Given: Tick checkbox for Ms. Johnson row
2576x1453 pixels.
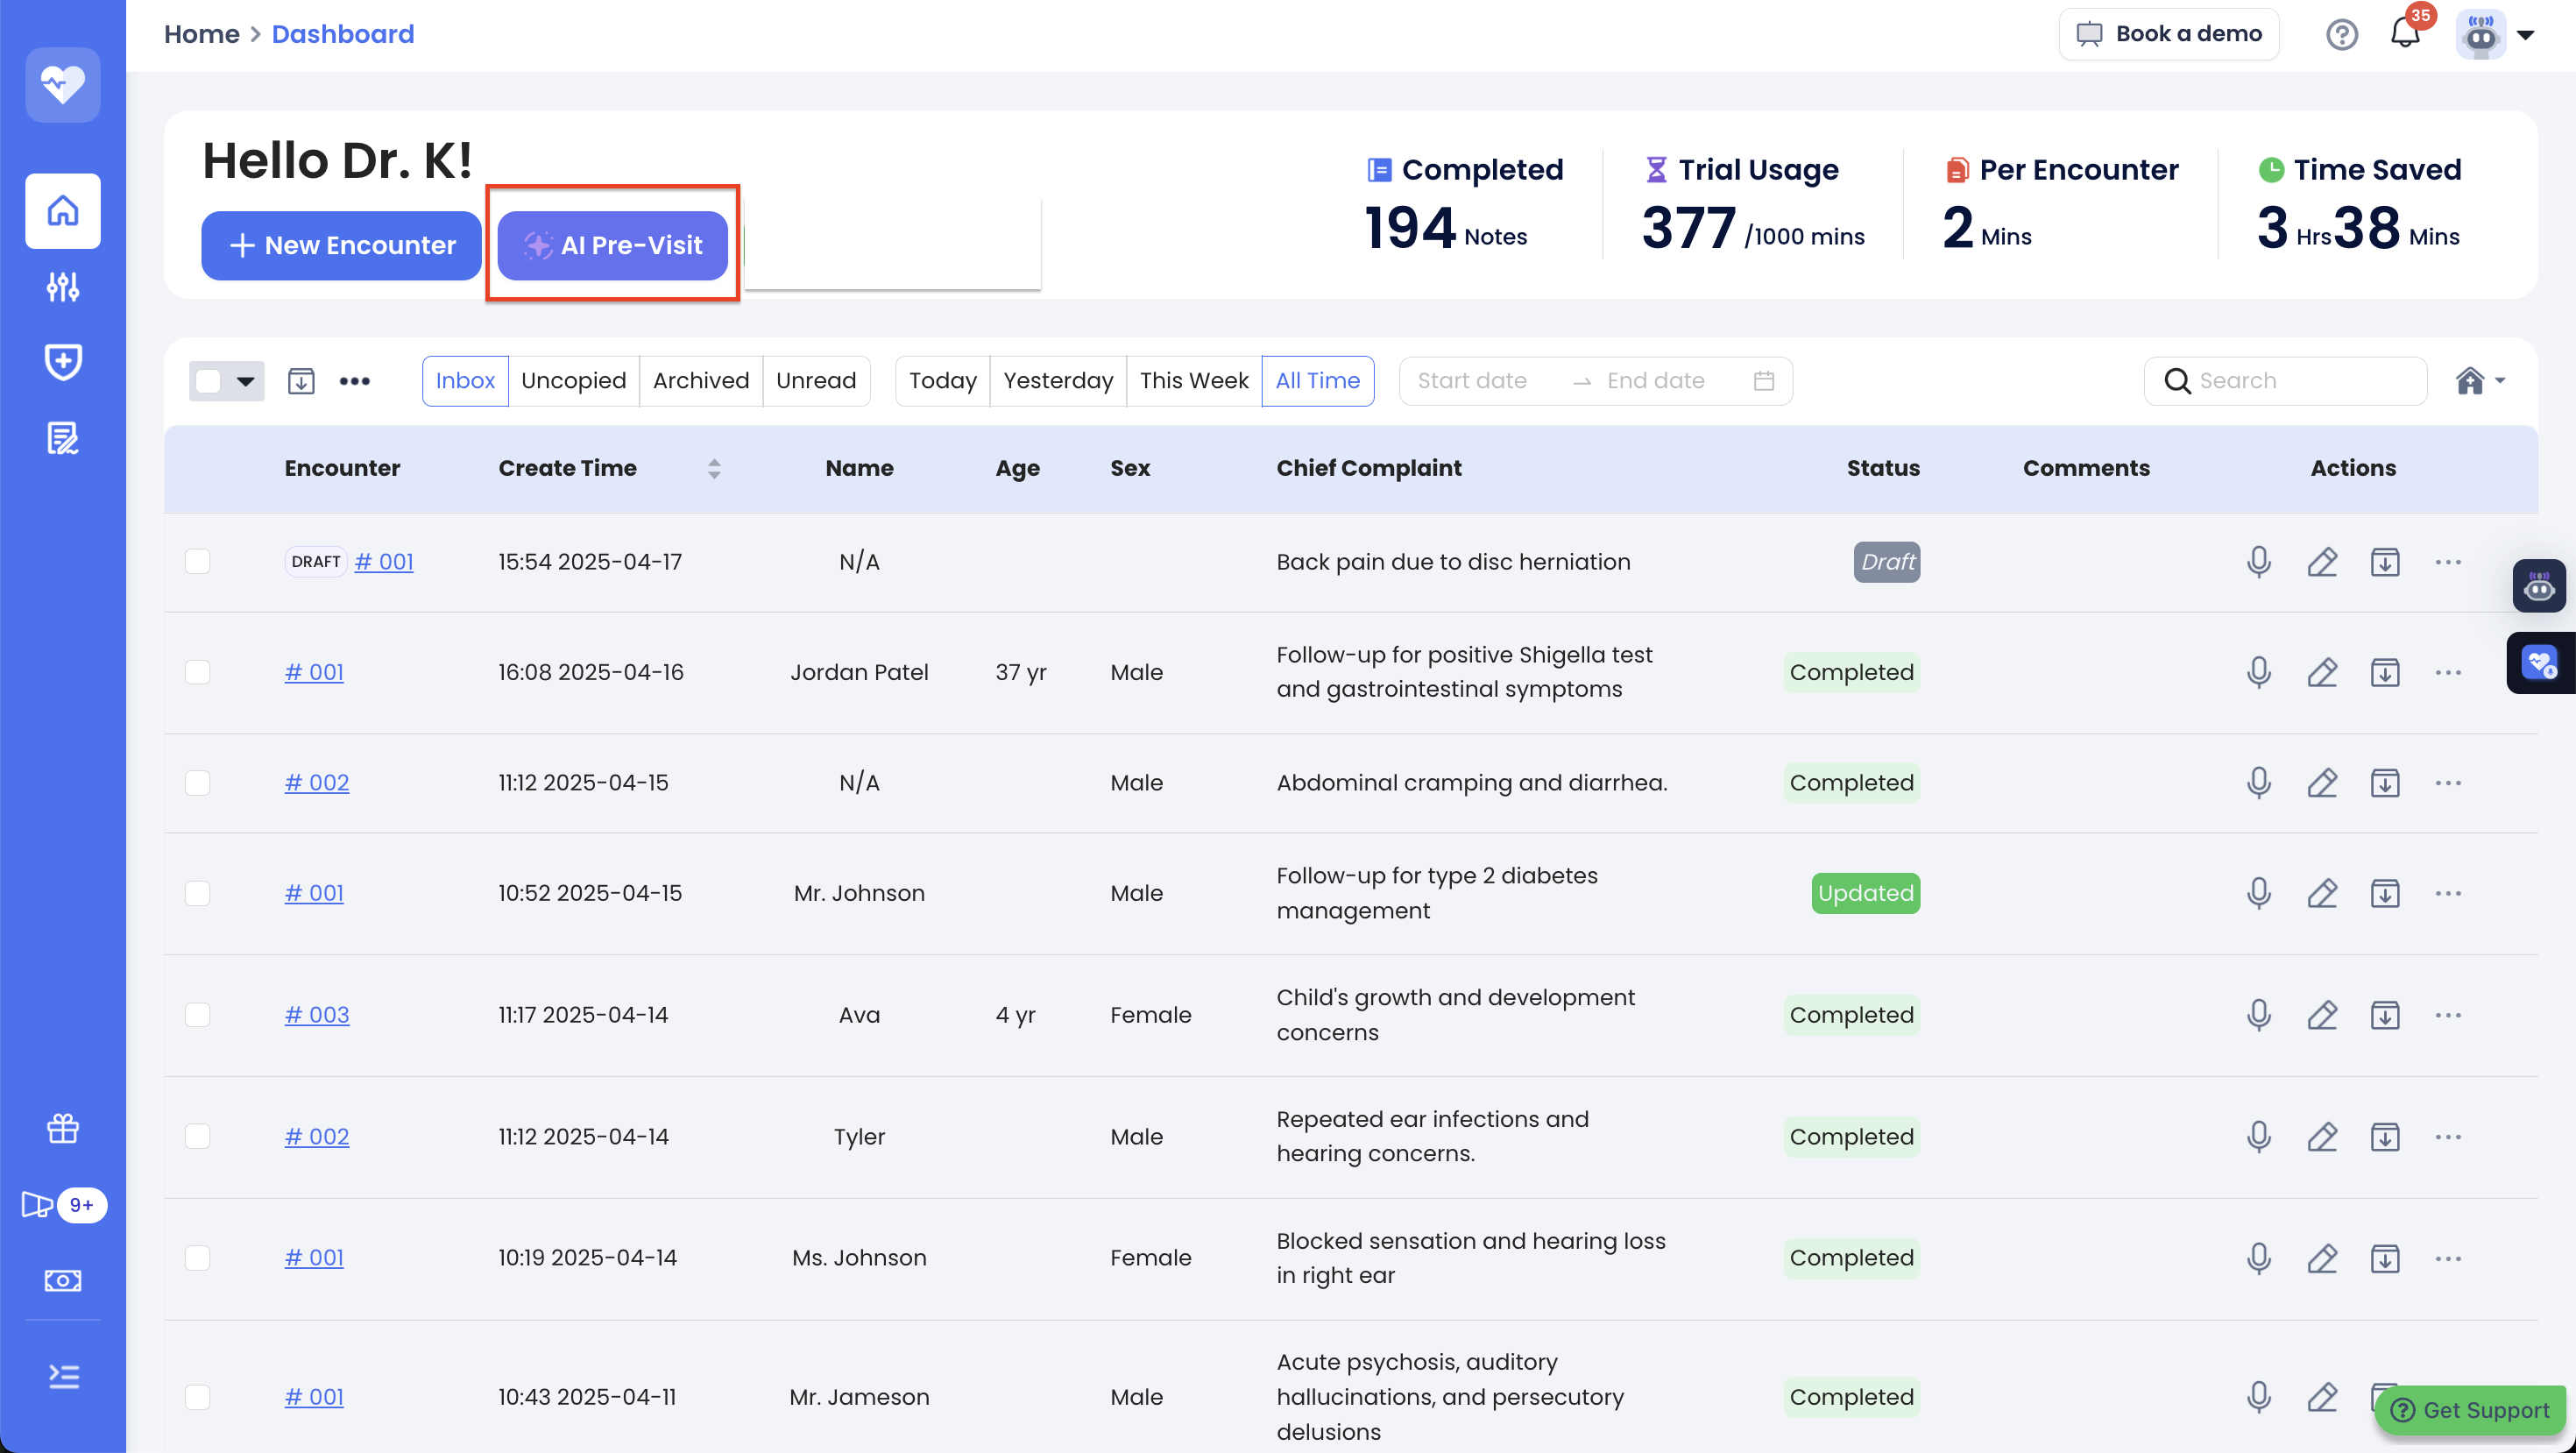Looking at the screenshot, I should [198, 1258].
